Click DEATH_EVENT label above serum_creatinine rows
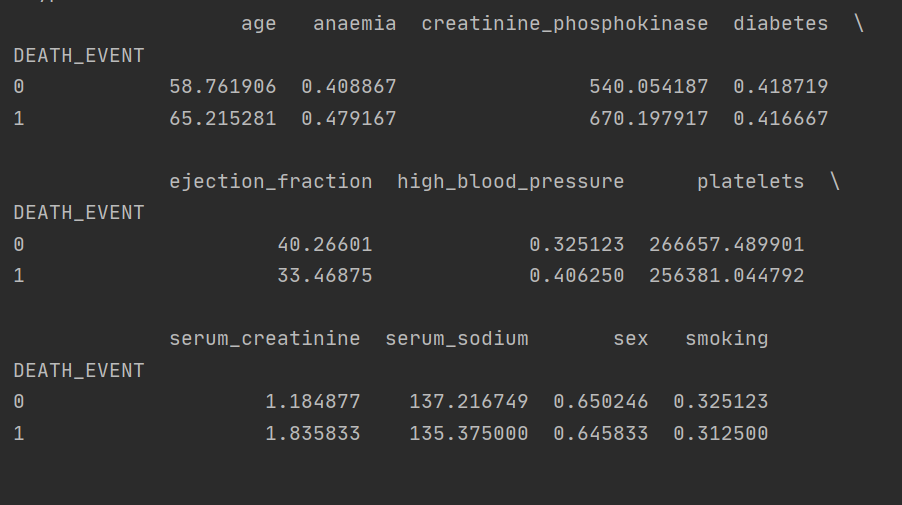Image resolution: width=902 pixels, height=505 pixels. coord(79,370)
